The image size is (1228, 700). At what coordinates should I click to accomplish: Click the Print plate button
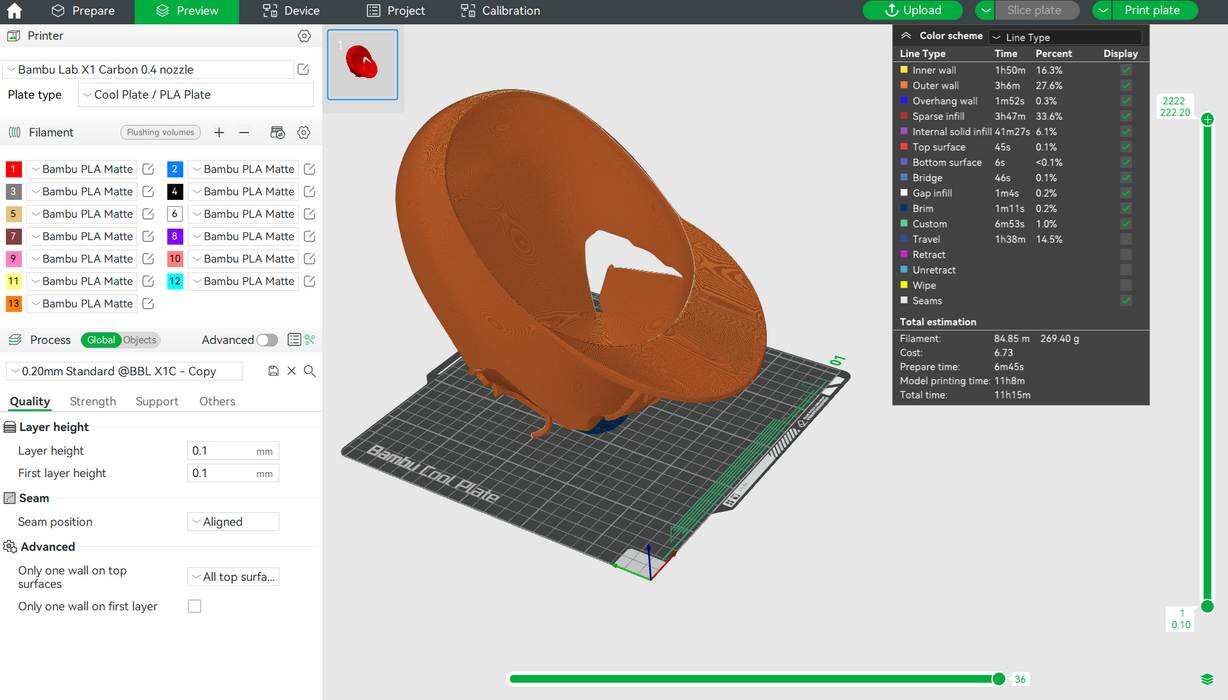coord(1151,11)
